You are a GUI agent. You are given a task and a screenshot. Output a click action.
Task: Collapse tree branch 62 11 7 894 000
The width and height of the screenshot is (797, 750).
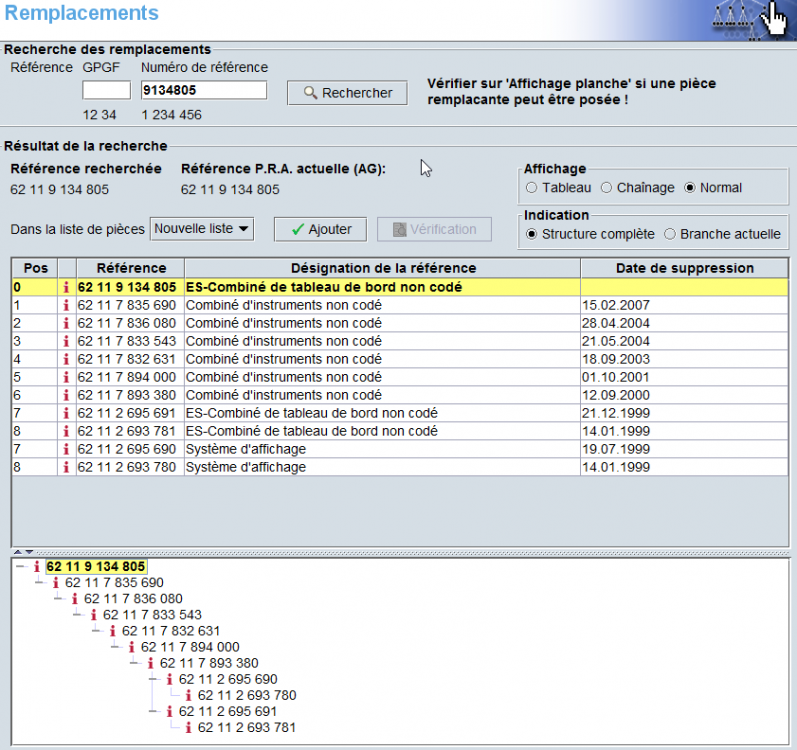(115, 647)
